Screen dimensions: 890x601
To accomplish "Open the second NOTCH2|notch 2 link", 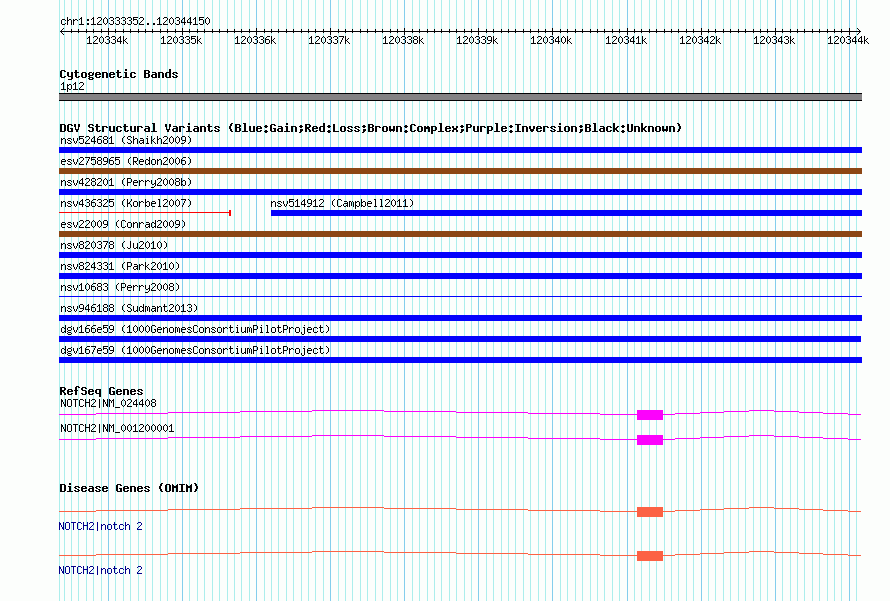I will 100,570.
